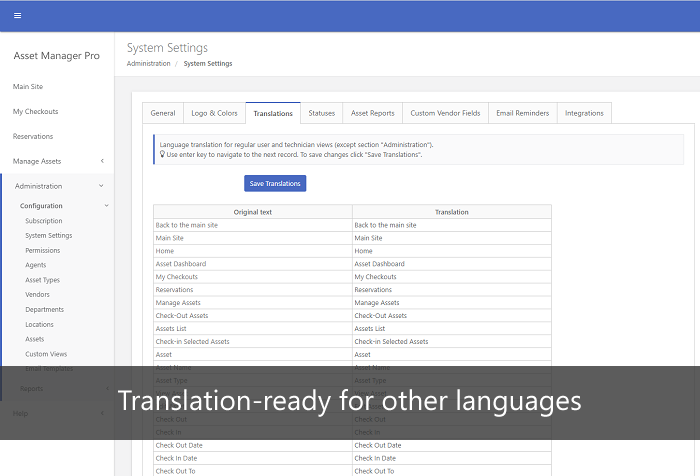Collapse the Configuration submenu chevron
The width and height of the screenshot is (700, 476).
click(x=106, y=205)
